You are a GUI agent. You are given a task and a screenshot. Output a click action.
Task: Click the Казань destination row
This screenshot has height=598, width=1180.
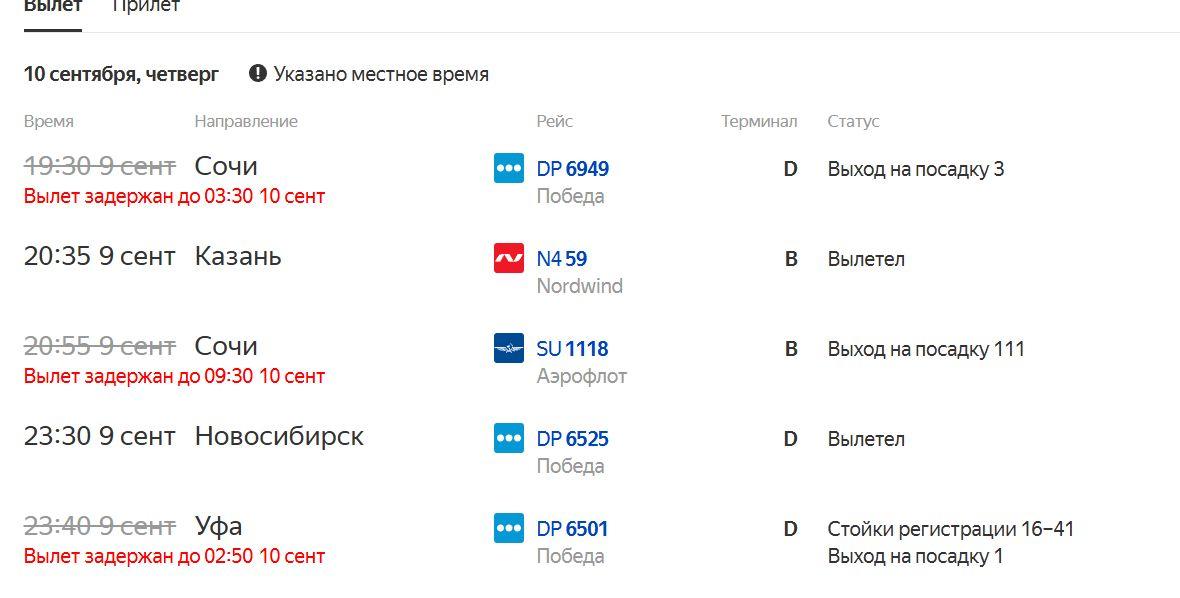[x=590, y=271]
